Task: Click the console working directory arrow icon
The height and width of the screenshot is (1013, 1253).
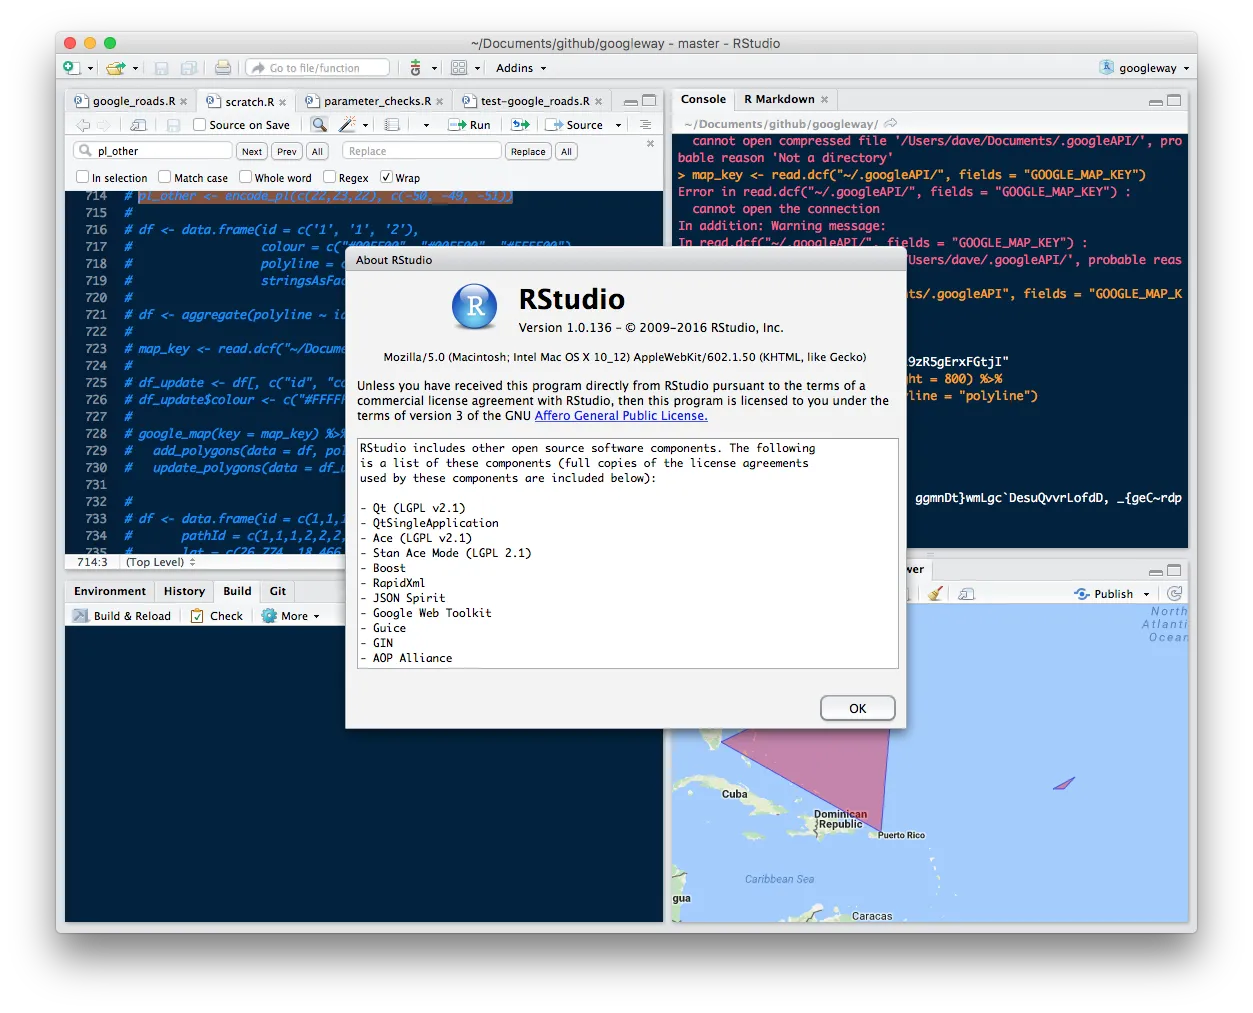Action: click(891, 124)
